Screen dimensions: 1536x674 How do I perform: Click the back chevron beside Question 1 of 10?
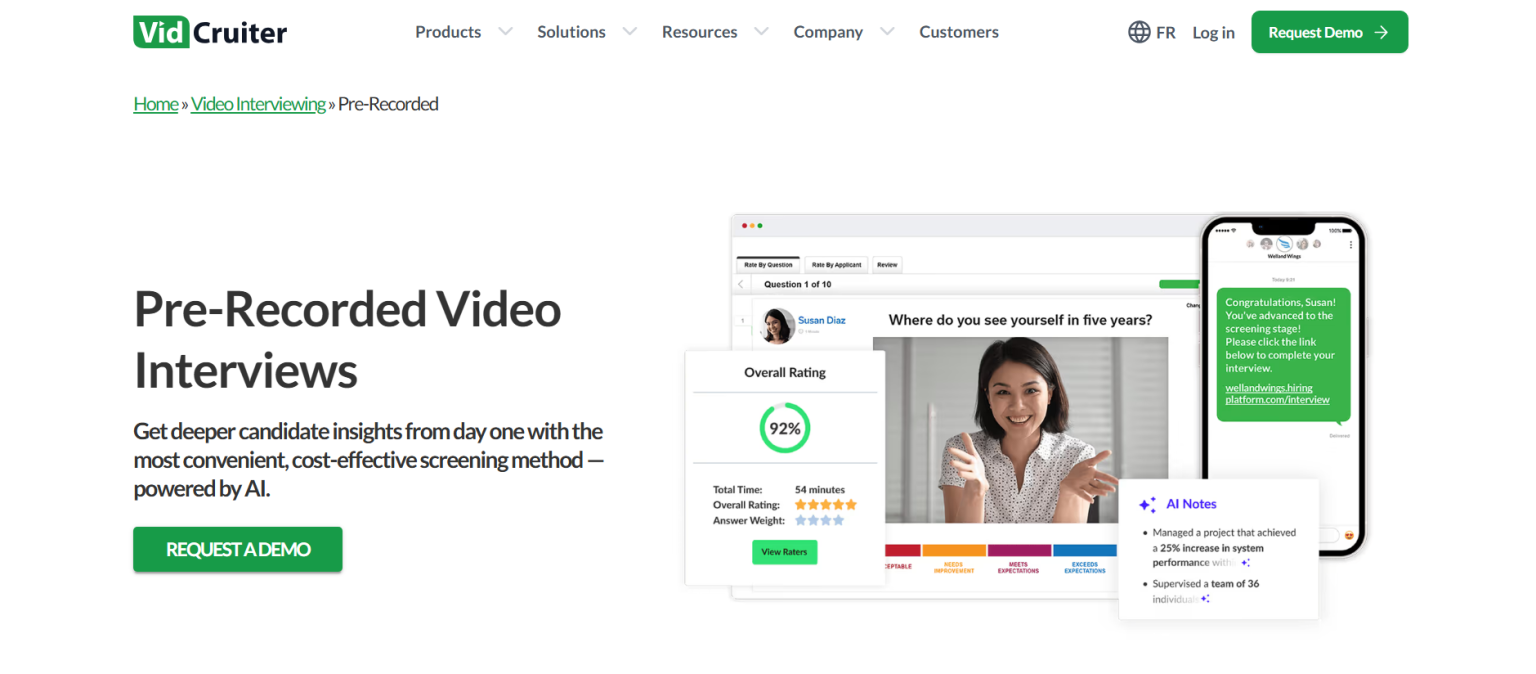click(x=742, y=284)
